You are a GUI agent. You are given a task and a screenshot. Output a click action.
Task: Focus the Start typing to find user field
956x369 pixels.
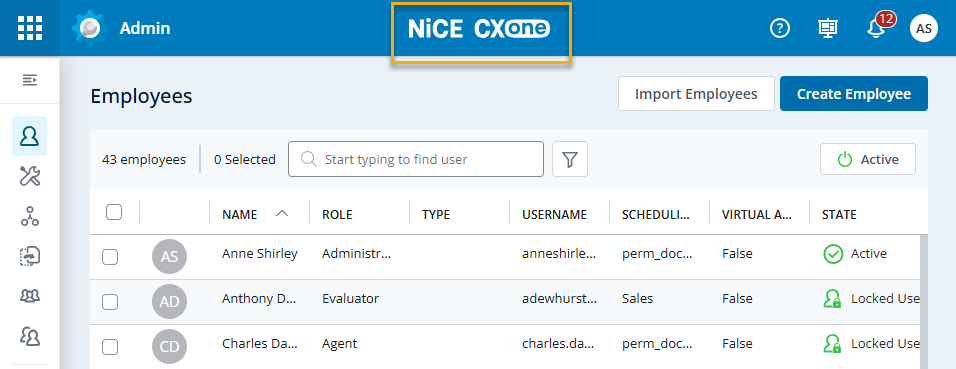point(416,159)
